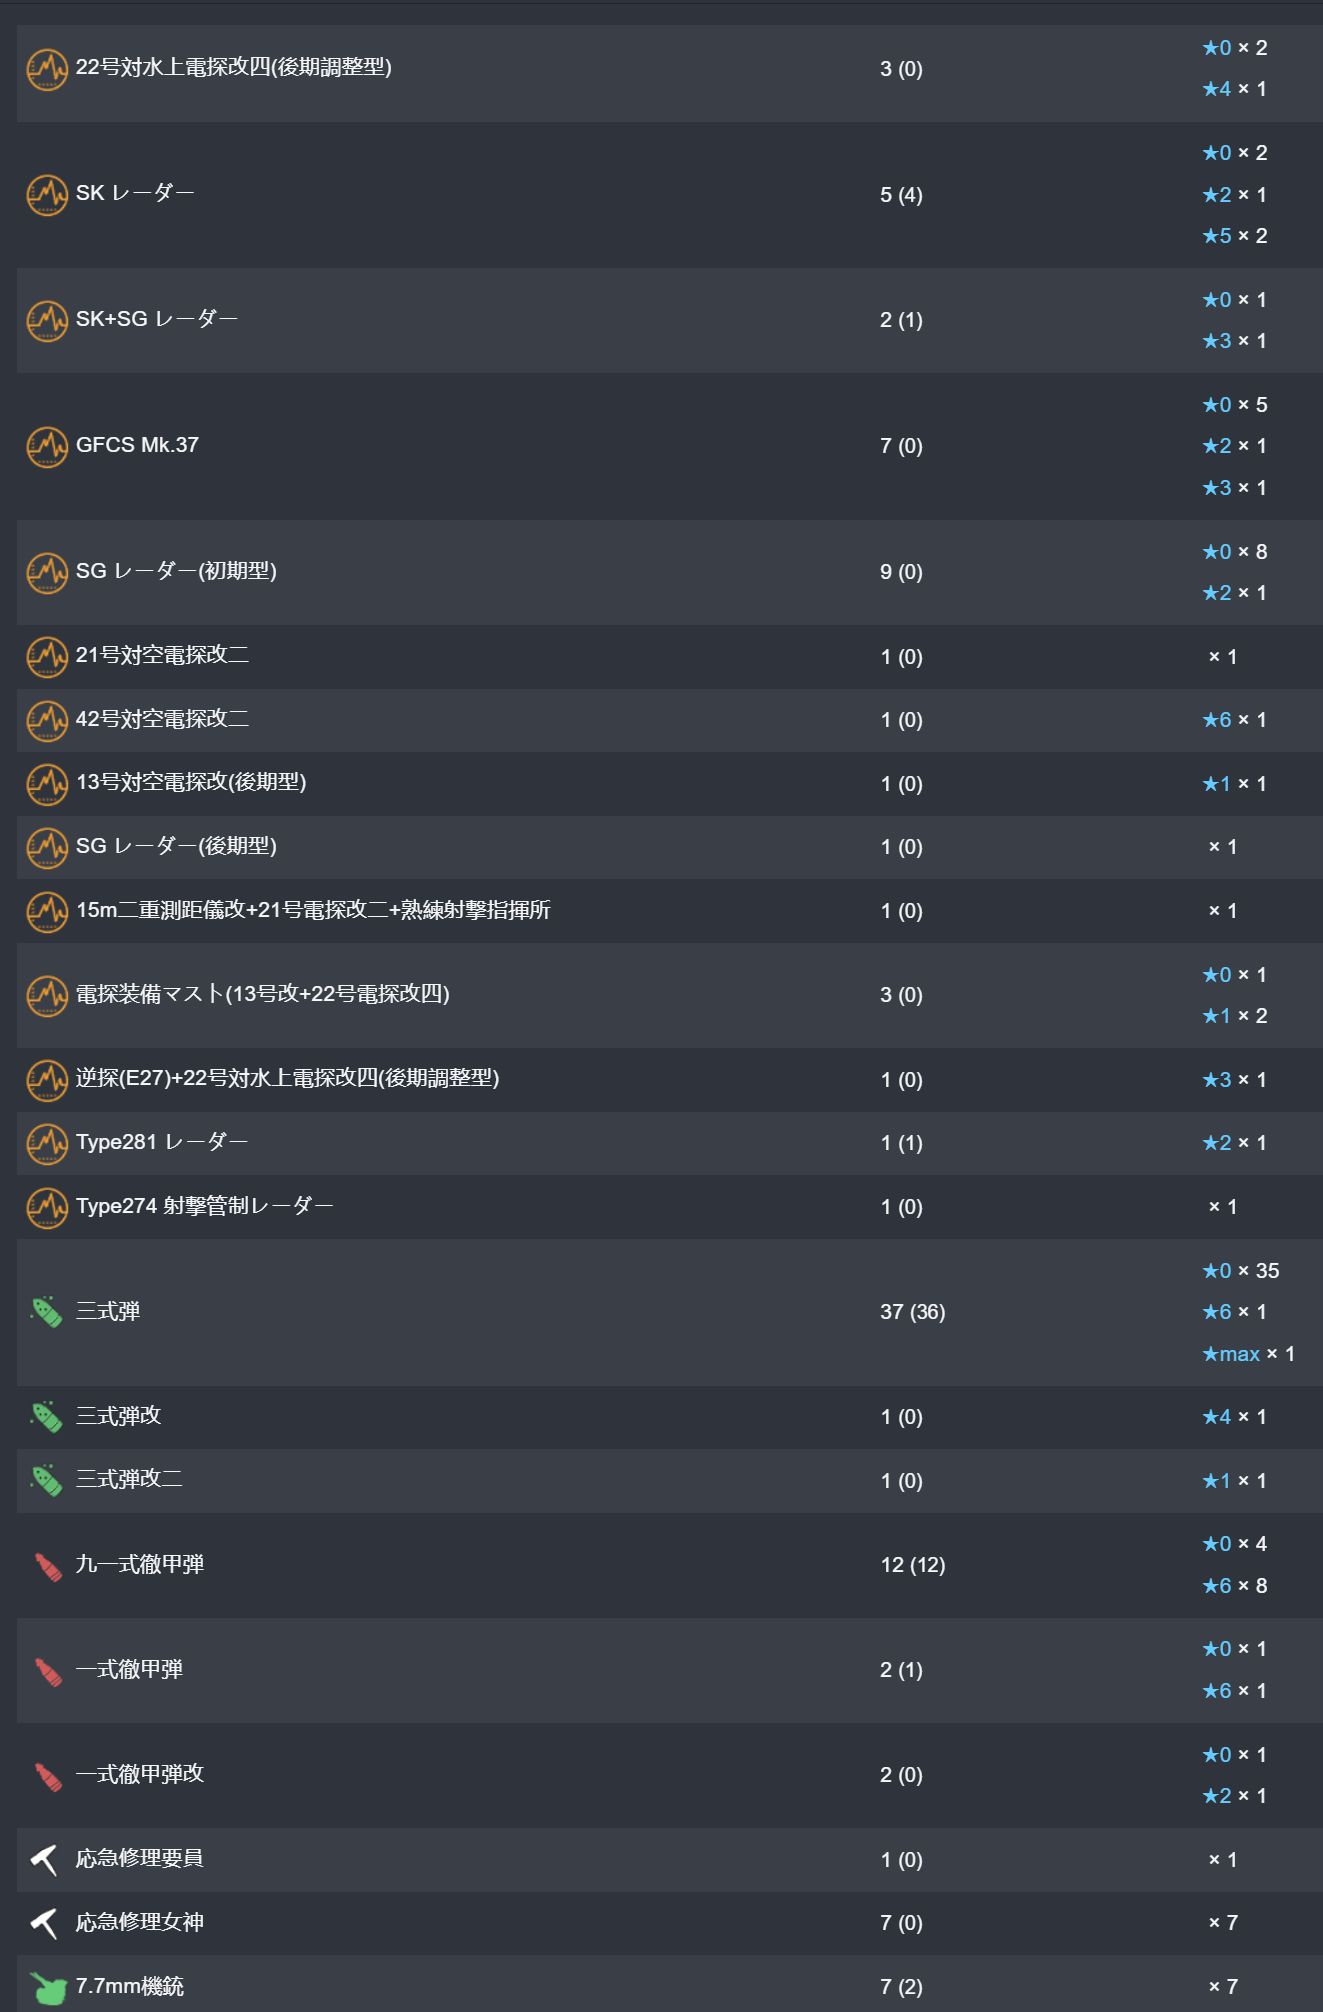The image size is (1323, 2012).
Task: Select the SG レーダー(初期型) row name
Action: [x=176, y=571]
